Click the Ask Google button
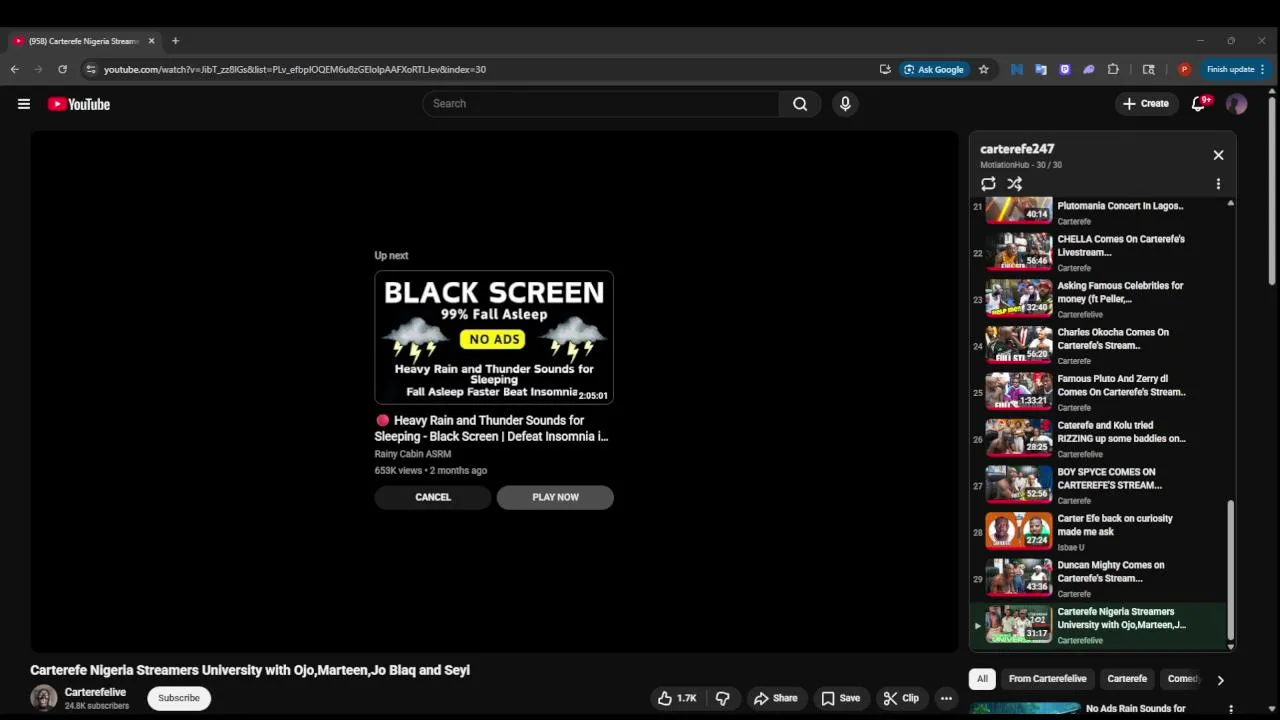The height and width of the screenshot is (720, 1280). (x=934, y=69)
